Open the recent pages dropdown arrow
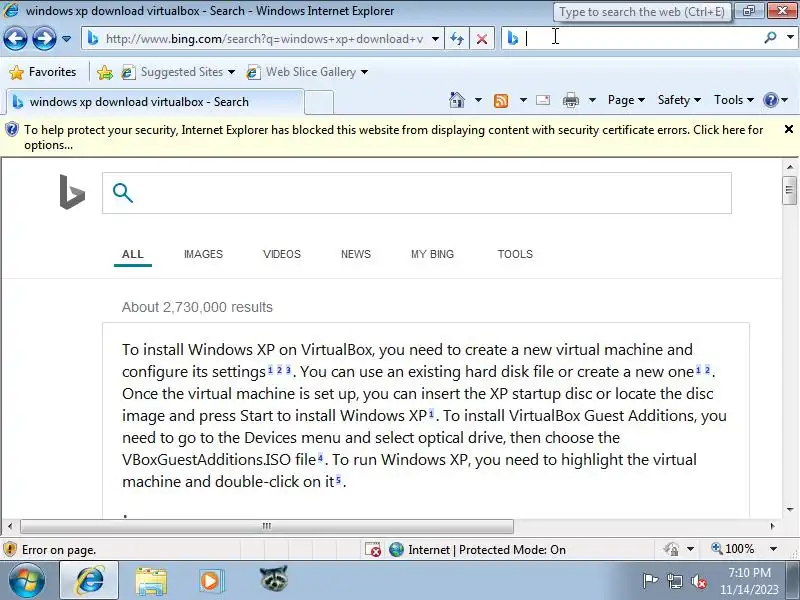This screenshot has width=800, height=600. [x=66, y=39]
